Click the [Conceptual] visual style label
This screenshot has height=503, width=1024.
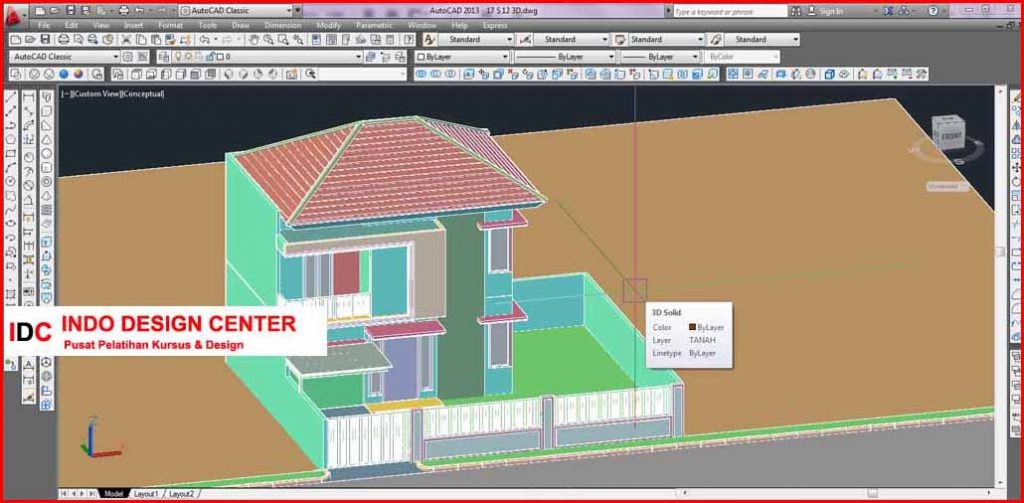pos(142,94)
